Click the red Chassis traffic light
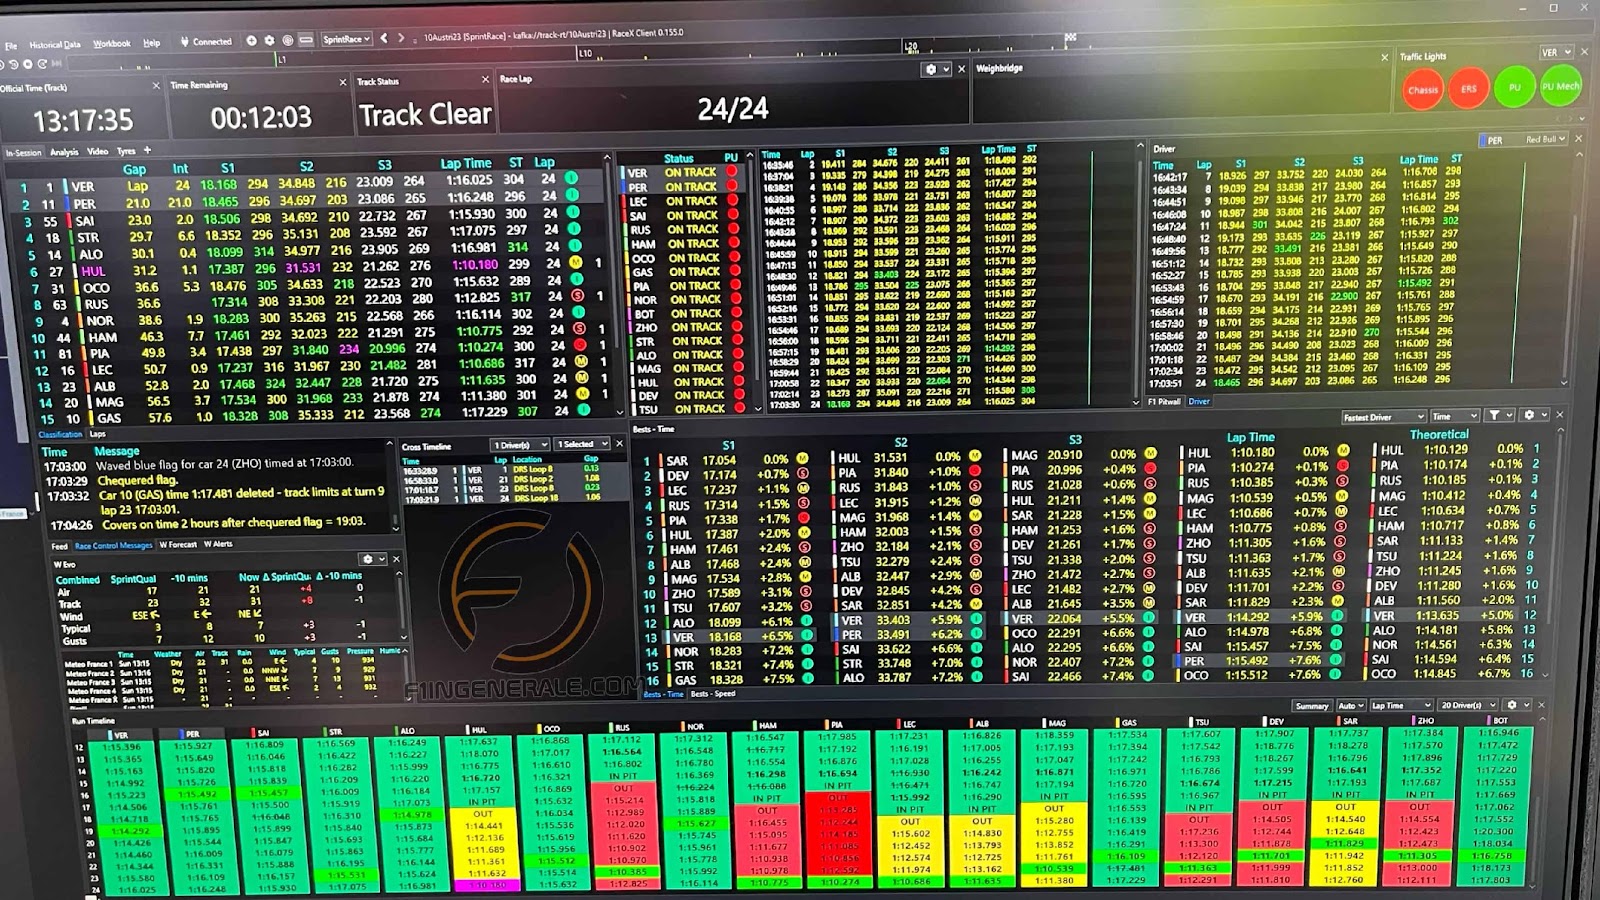This screenshot has width=1600, height=900. click(x=1423, y=90)
